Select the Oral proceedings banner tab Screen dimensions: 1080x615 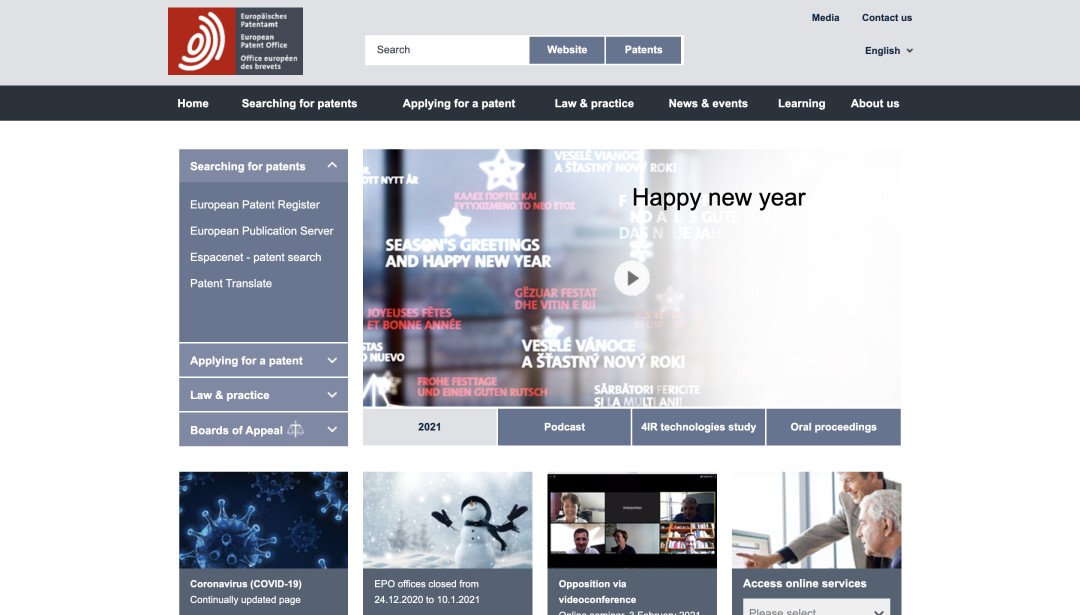coord(833,427)
